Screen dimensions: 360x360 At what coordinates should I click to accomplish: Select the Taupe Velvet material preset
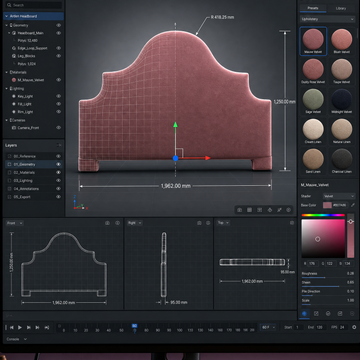[x=342, y=71]
